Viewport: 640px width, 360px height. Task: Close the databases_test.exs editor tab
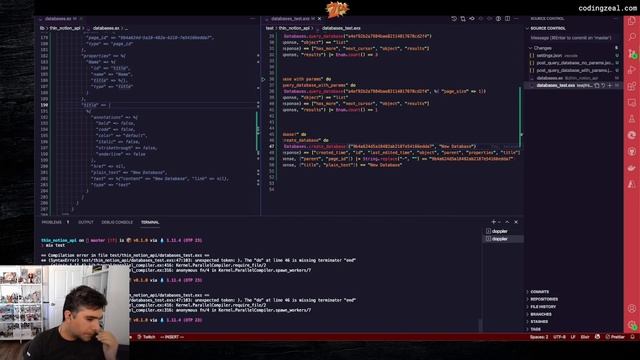point(319,19)
